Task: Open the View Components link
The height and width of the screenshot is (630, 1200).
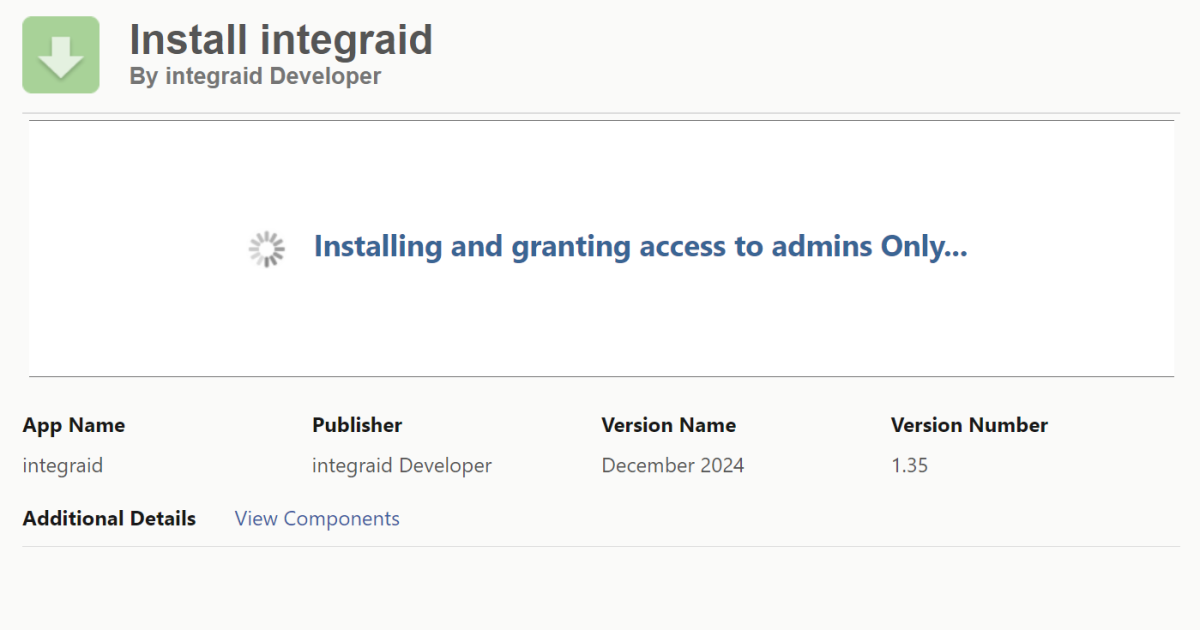Action: click(317, 518)
